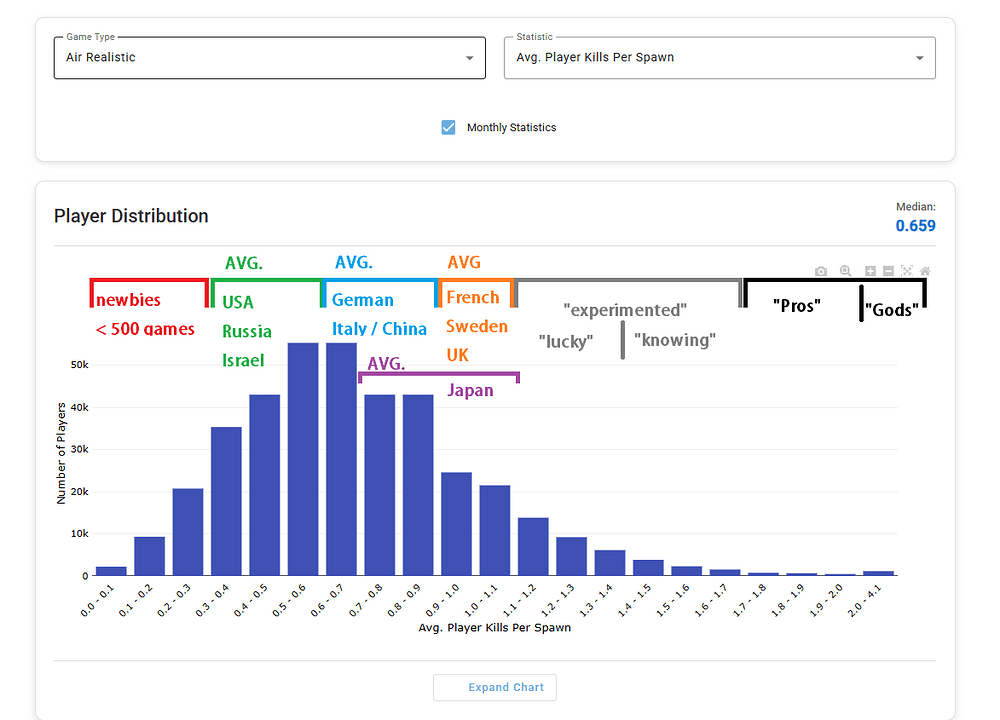1000x720 pixels.
Task: Click the last bar for 2.0 - 4.1
Action: pyautogui.click(x=878, y=573)
